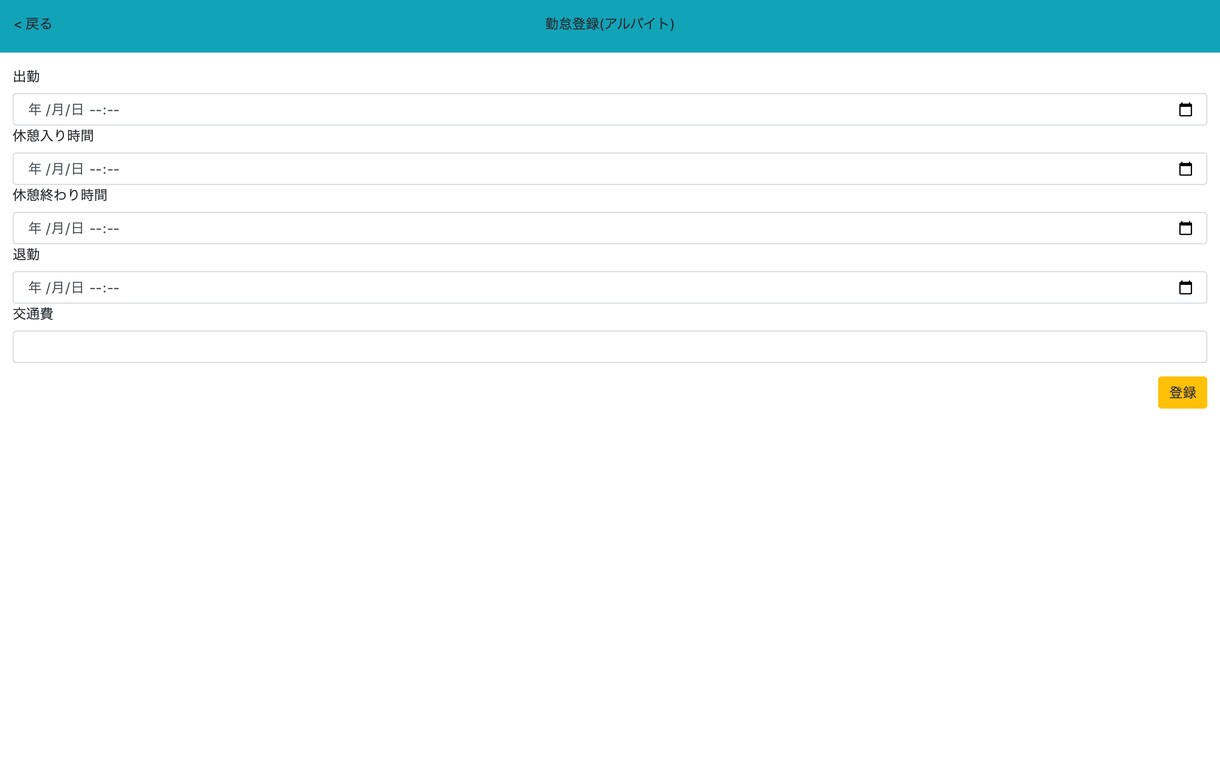Click the 交通費 input field
Viewport: 1220px width, 763px height.
point(610,347)
